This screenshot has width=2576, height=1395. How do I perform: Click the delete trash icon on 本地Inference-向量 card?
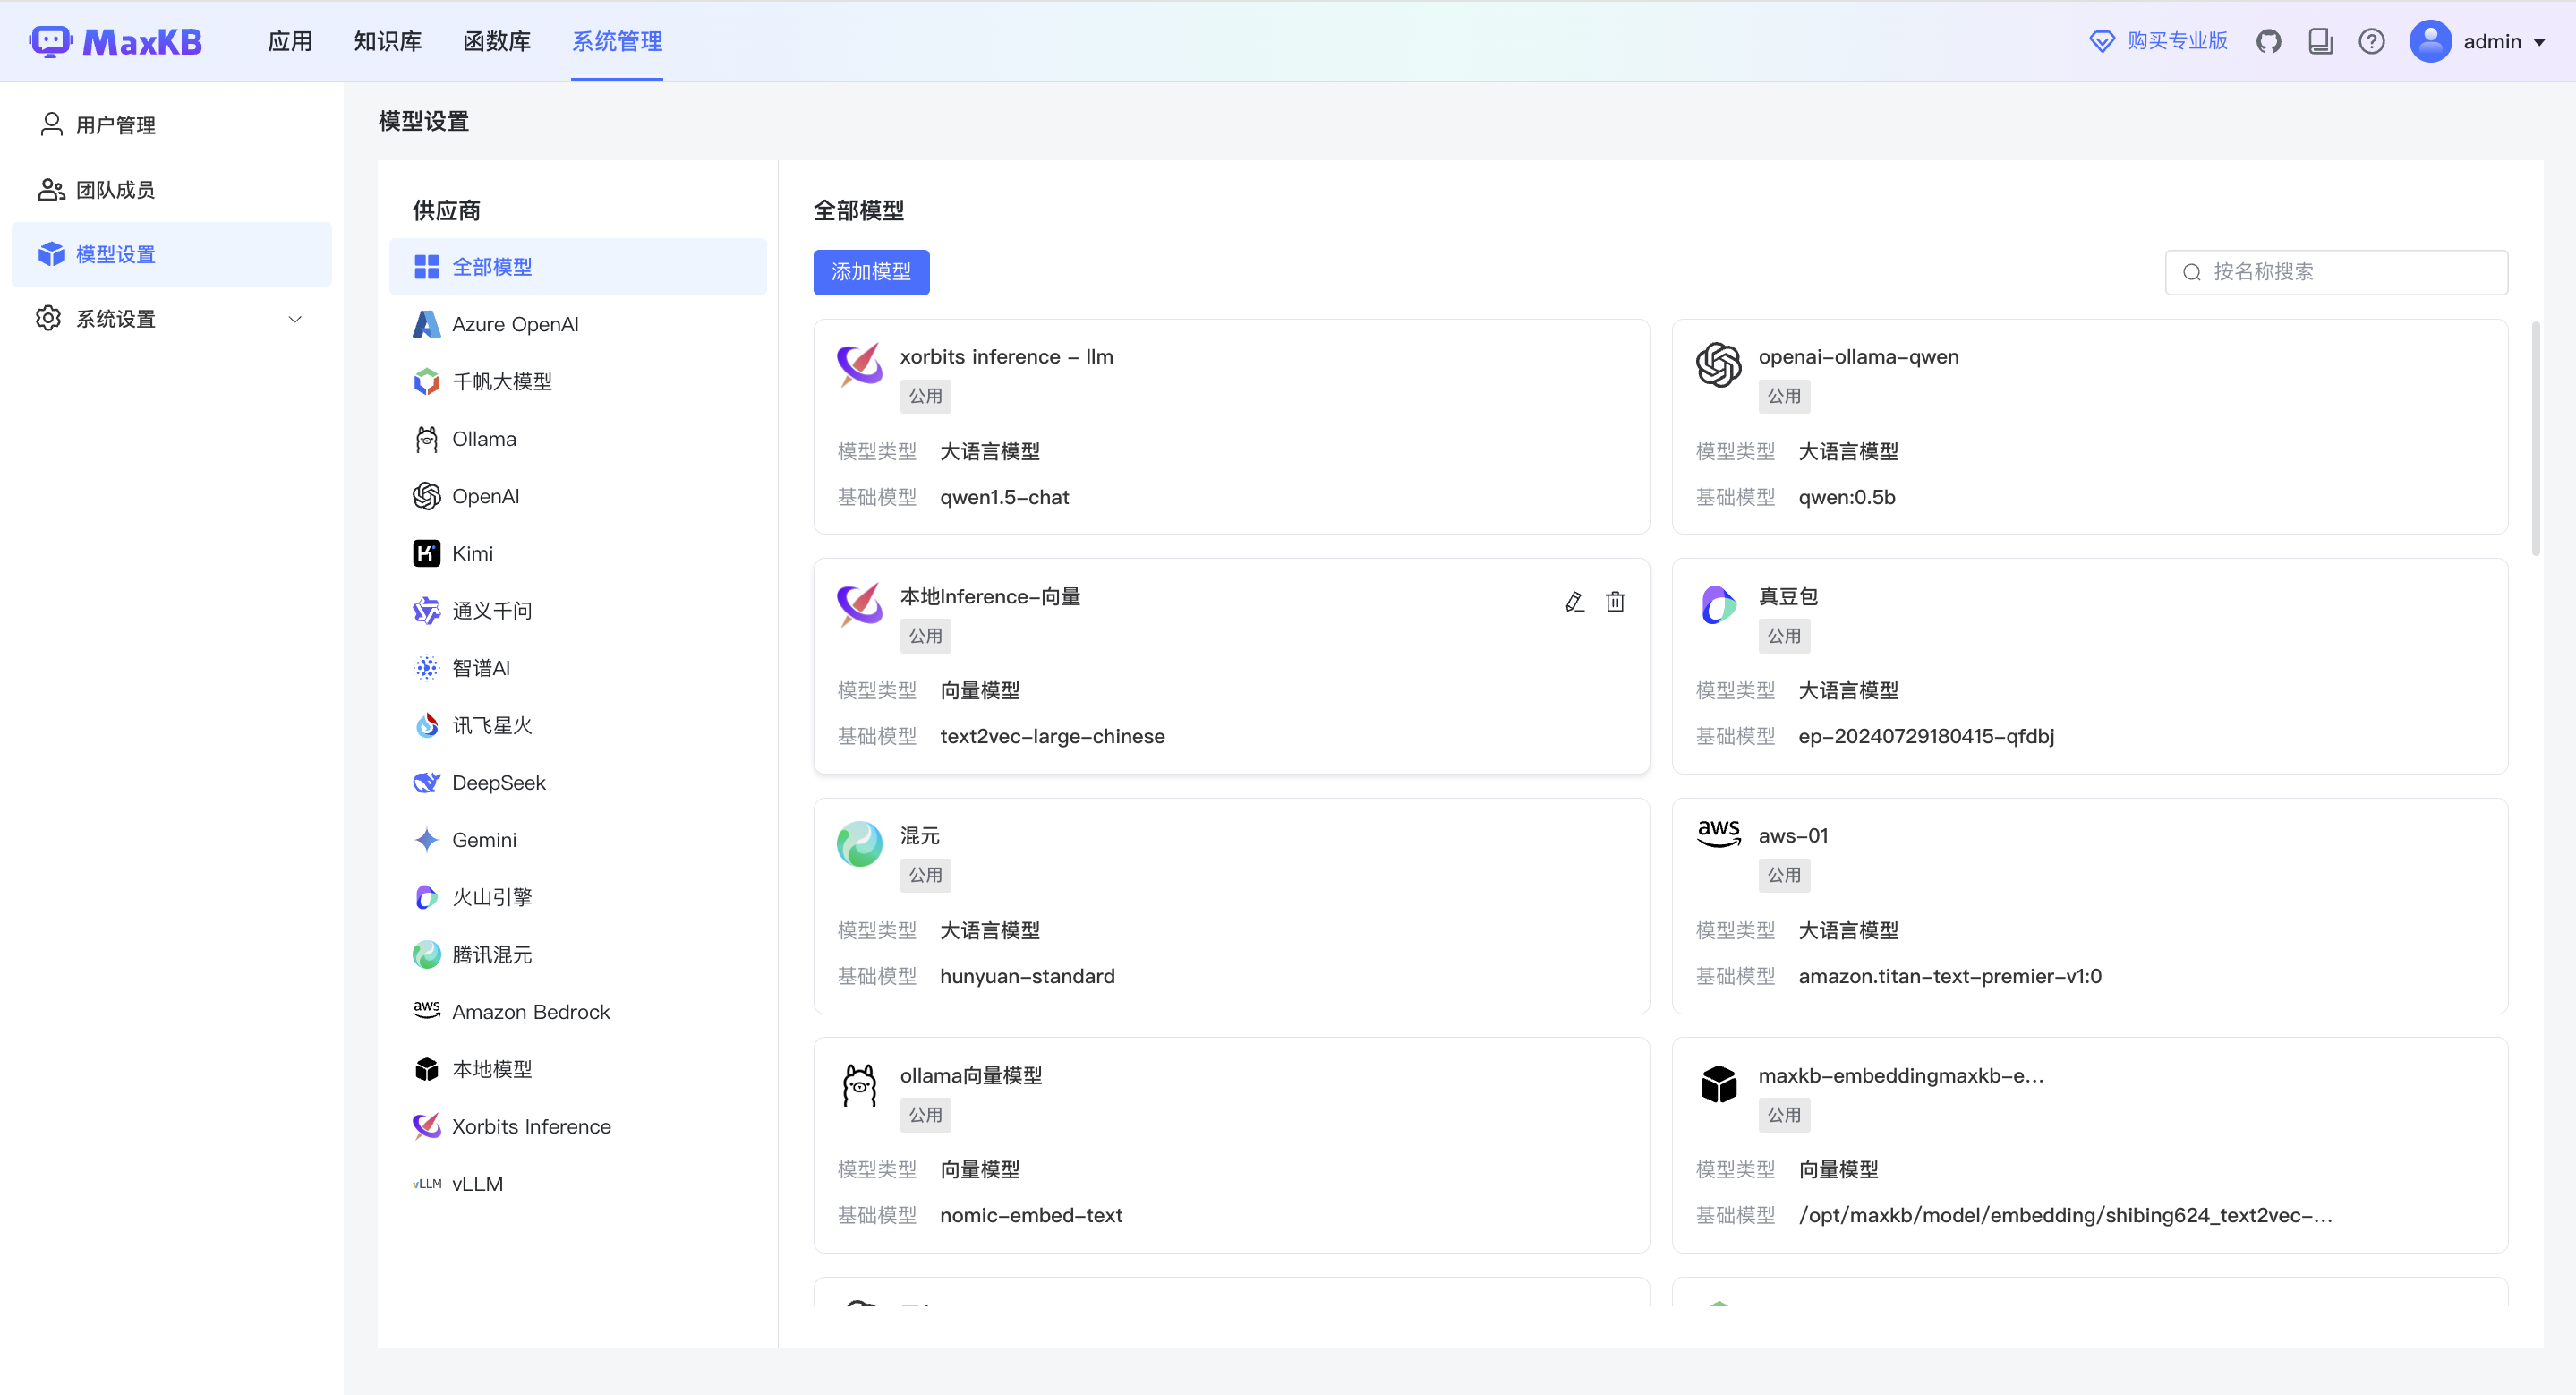pos(1615,601)
